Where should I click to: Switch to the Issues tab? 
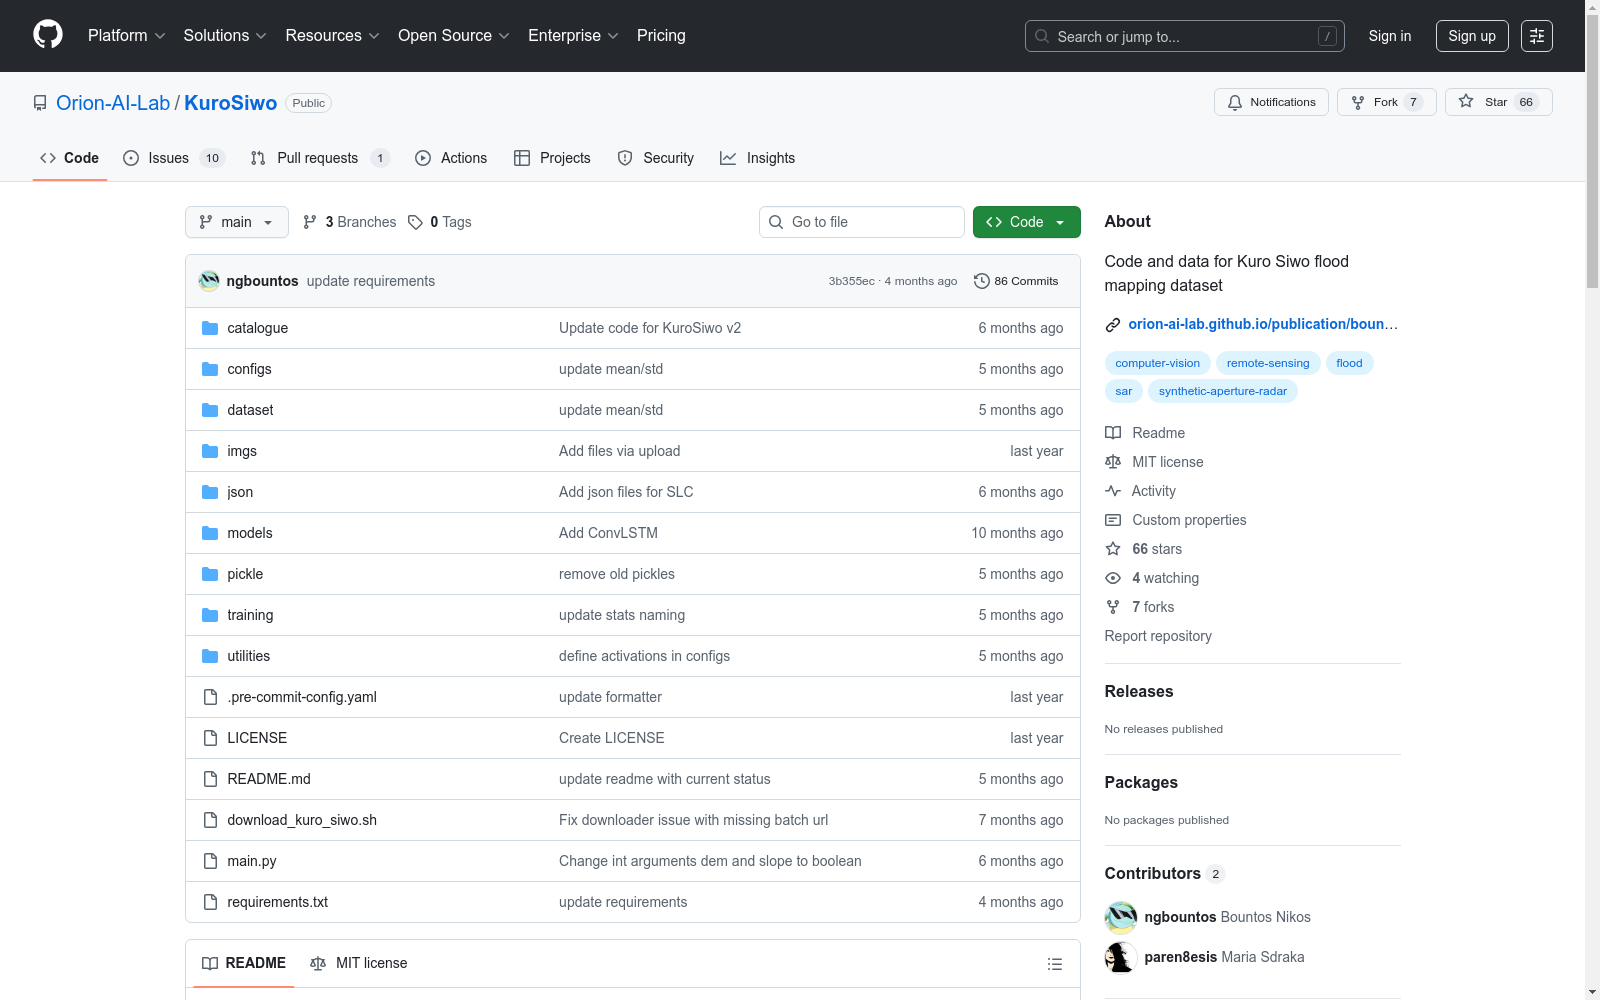(173, 158)
